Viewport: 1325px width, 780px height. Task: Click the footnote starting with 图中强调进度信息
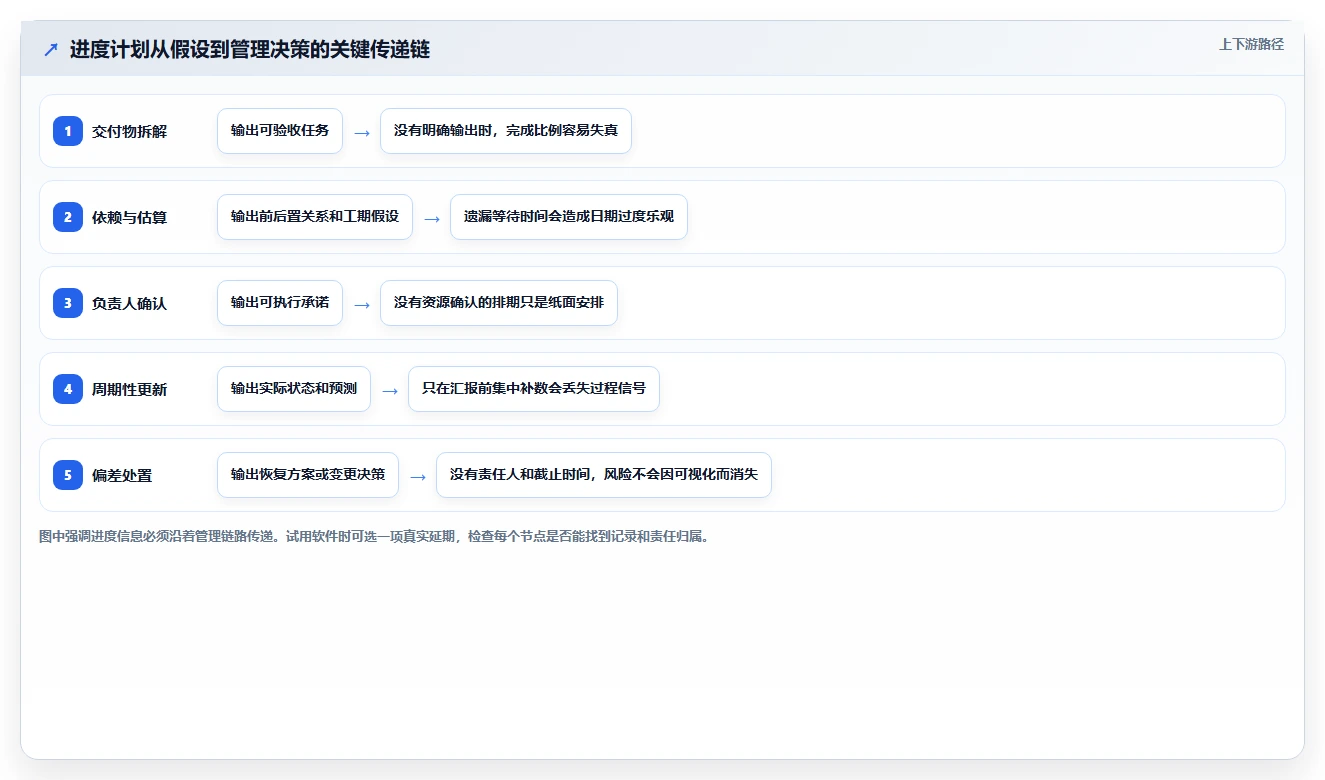coord(374,536)
